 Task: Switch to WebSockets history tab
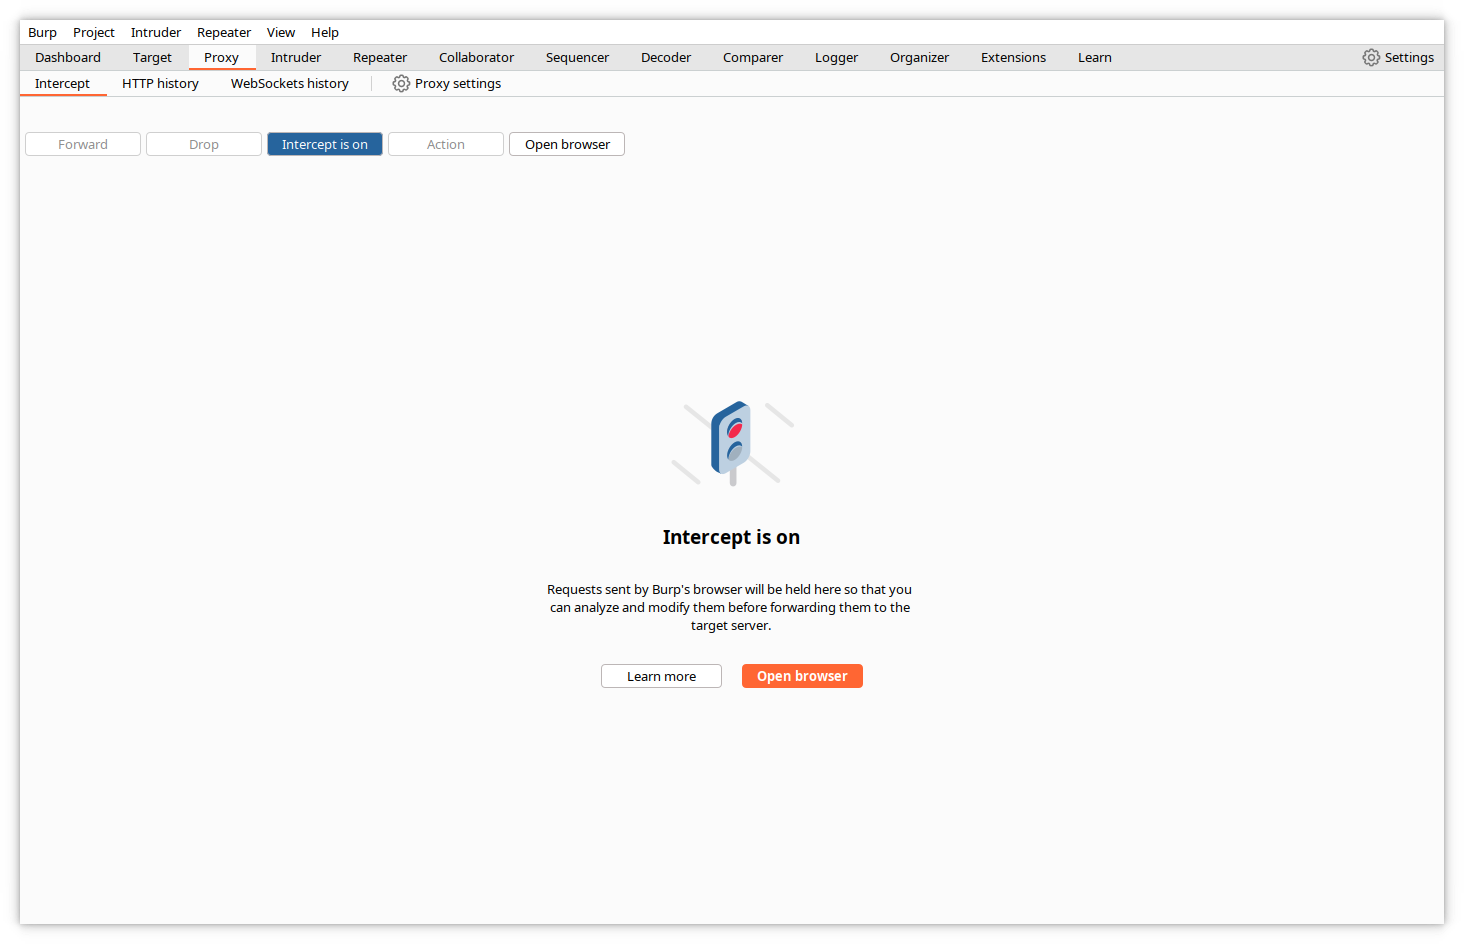point(290,84)
